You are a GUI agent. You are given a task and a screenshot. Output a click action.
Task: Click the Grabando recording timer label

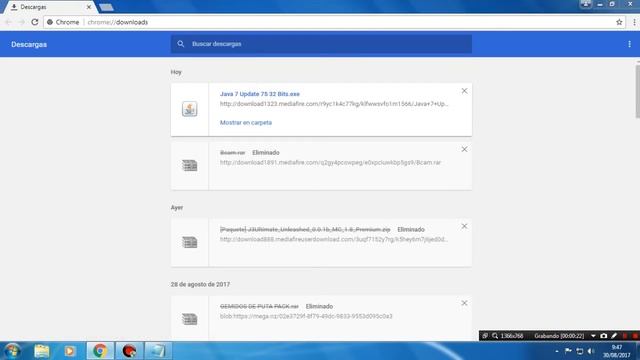[x=559, y=336]
